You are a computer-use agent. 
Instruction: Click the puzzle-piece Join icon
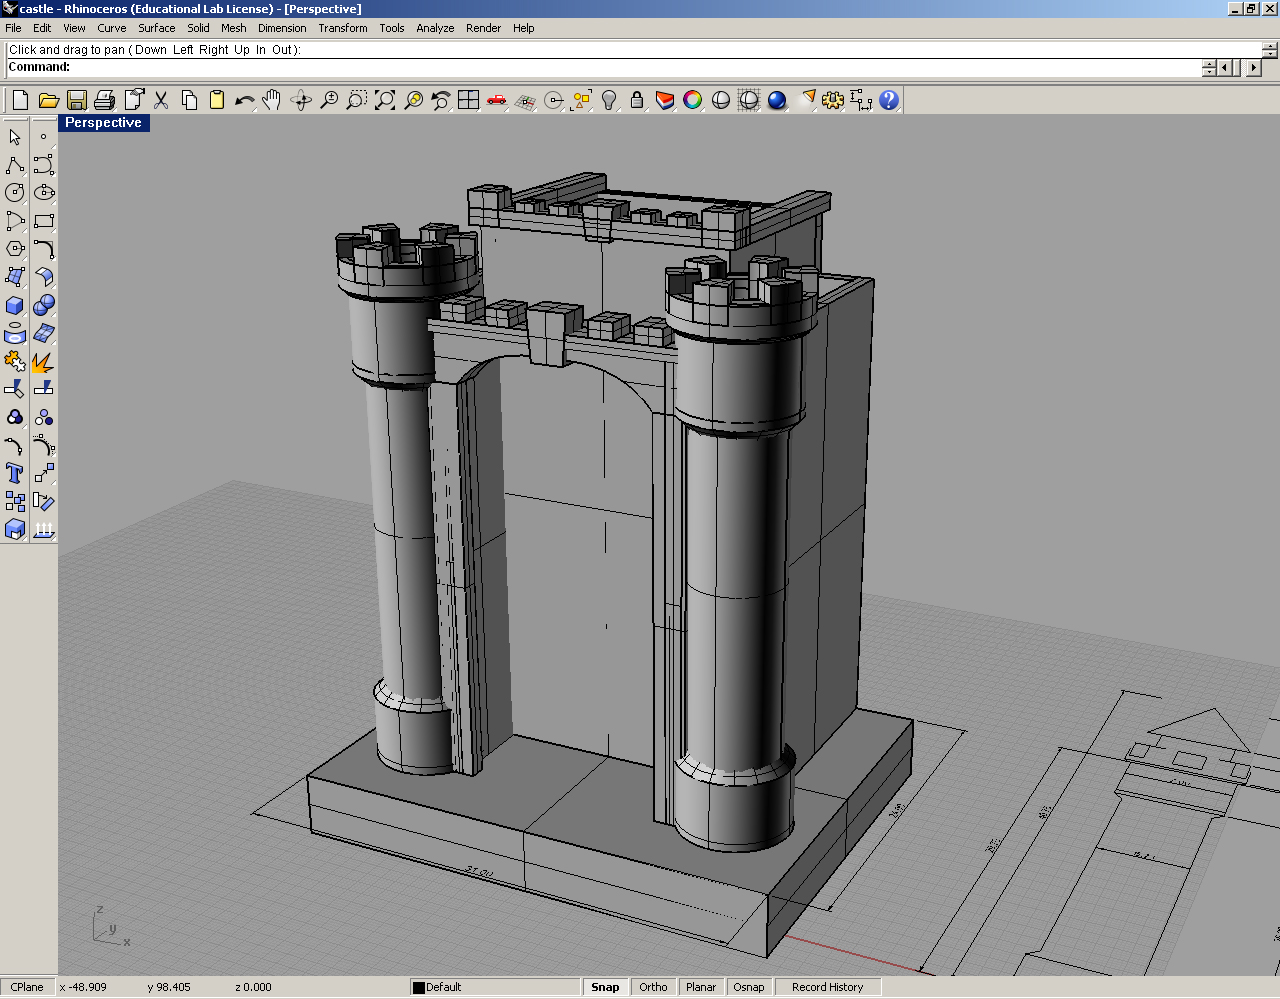[15, 361]
